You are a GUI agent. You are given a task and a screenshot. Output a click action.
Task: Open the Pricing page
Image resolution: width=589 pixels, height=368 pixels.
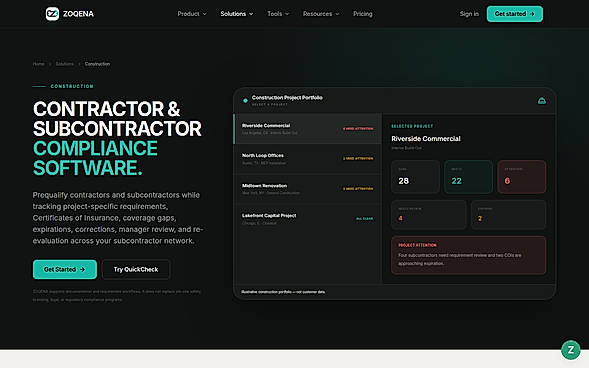pyautogui.click(x=362, y=14)
